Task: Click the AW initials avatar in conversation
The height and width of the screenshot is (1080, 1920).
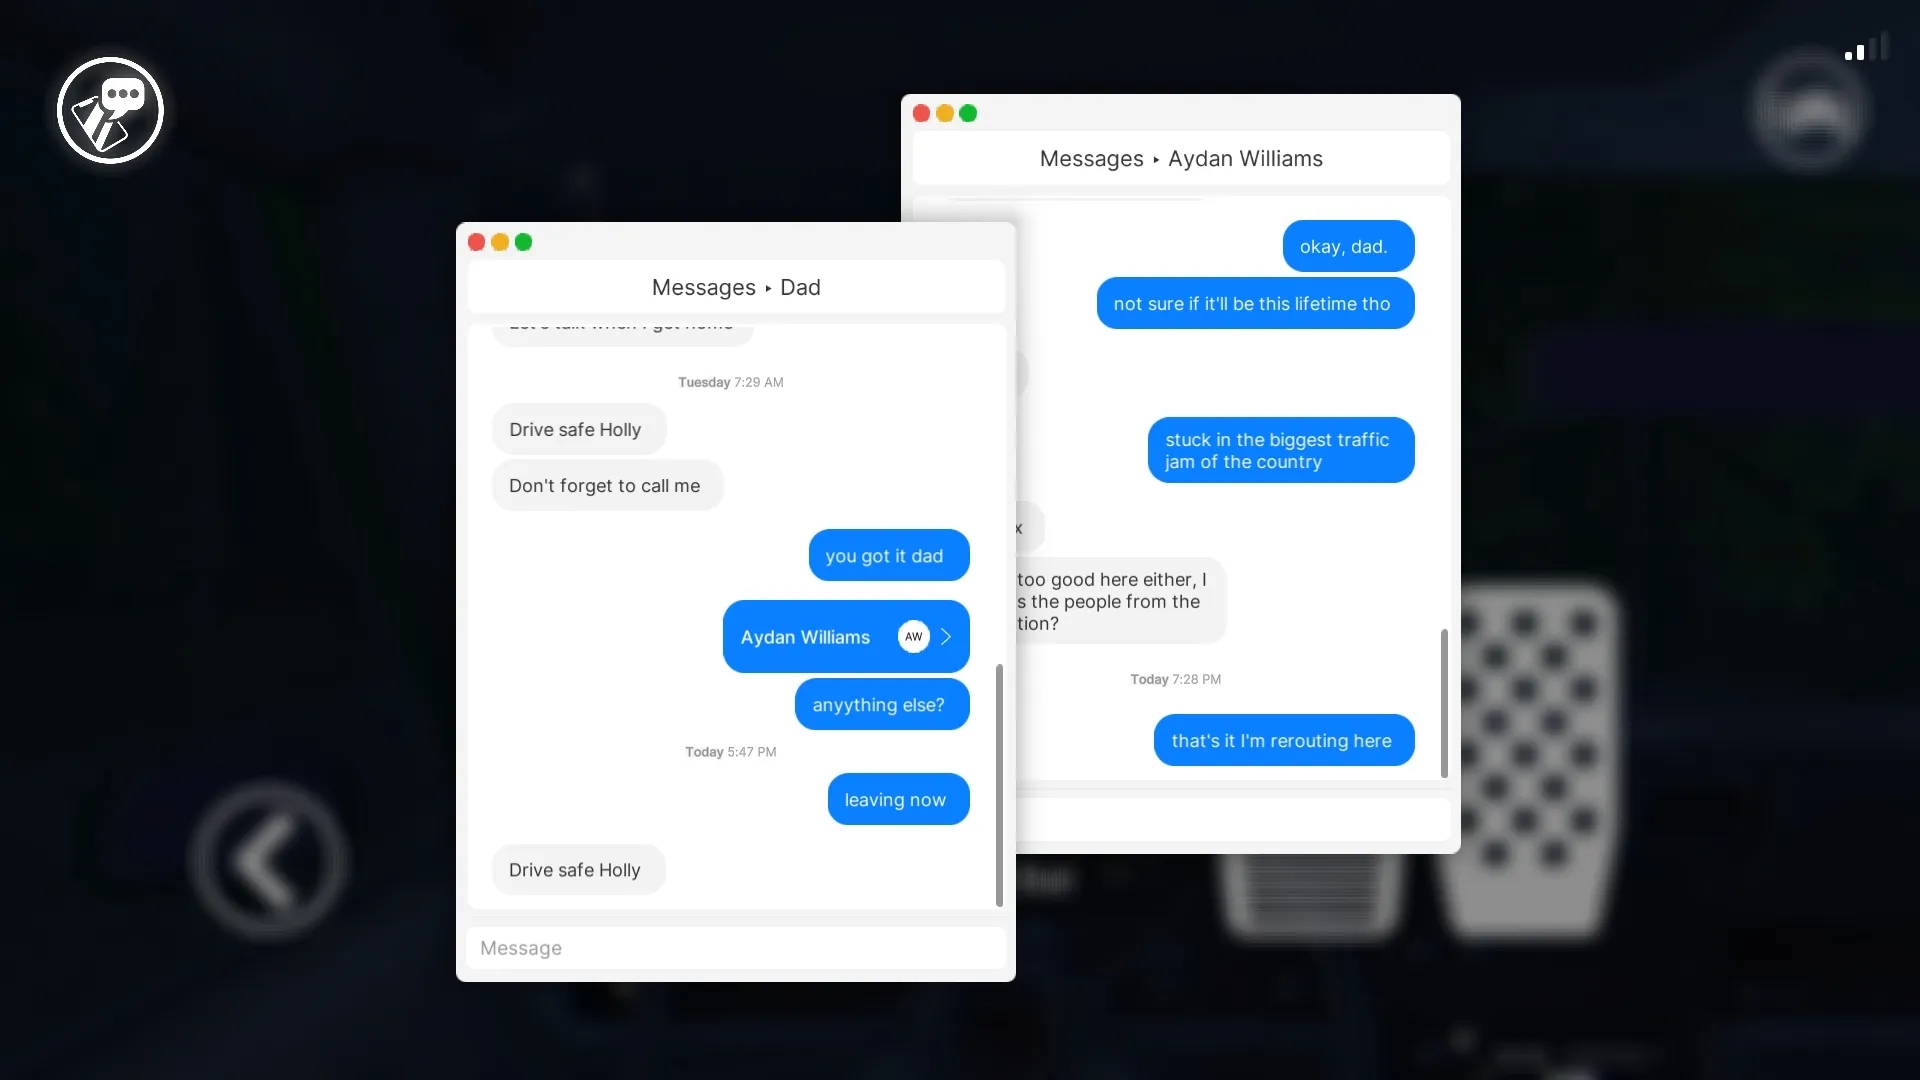Action: (x=914, y=637)
